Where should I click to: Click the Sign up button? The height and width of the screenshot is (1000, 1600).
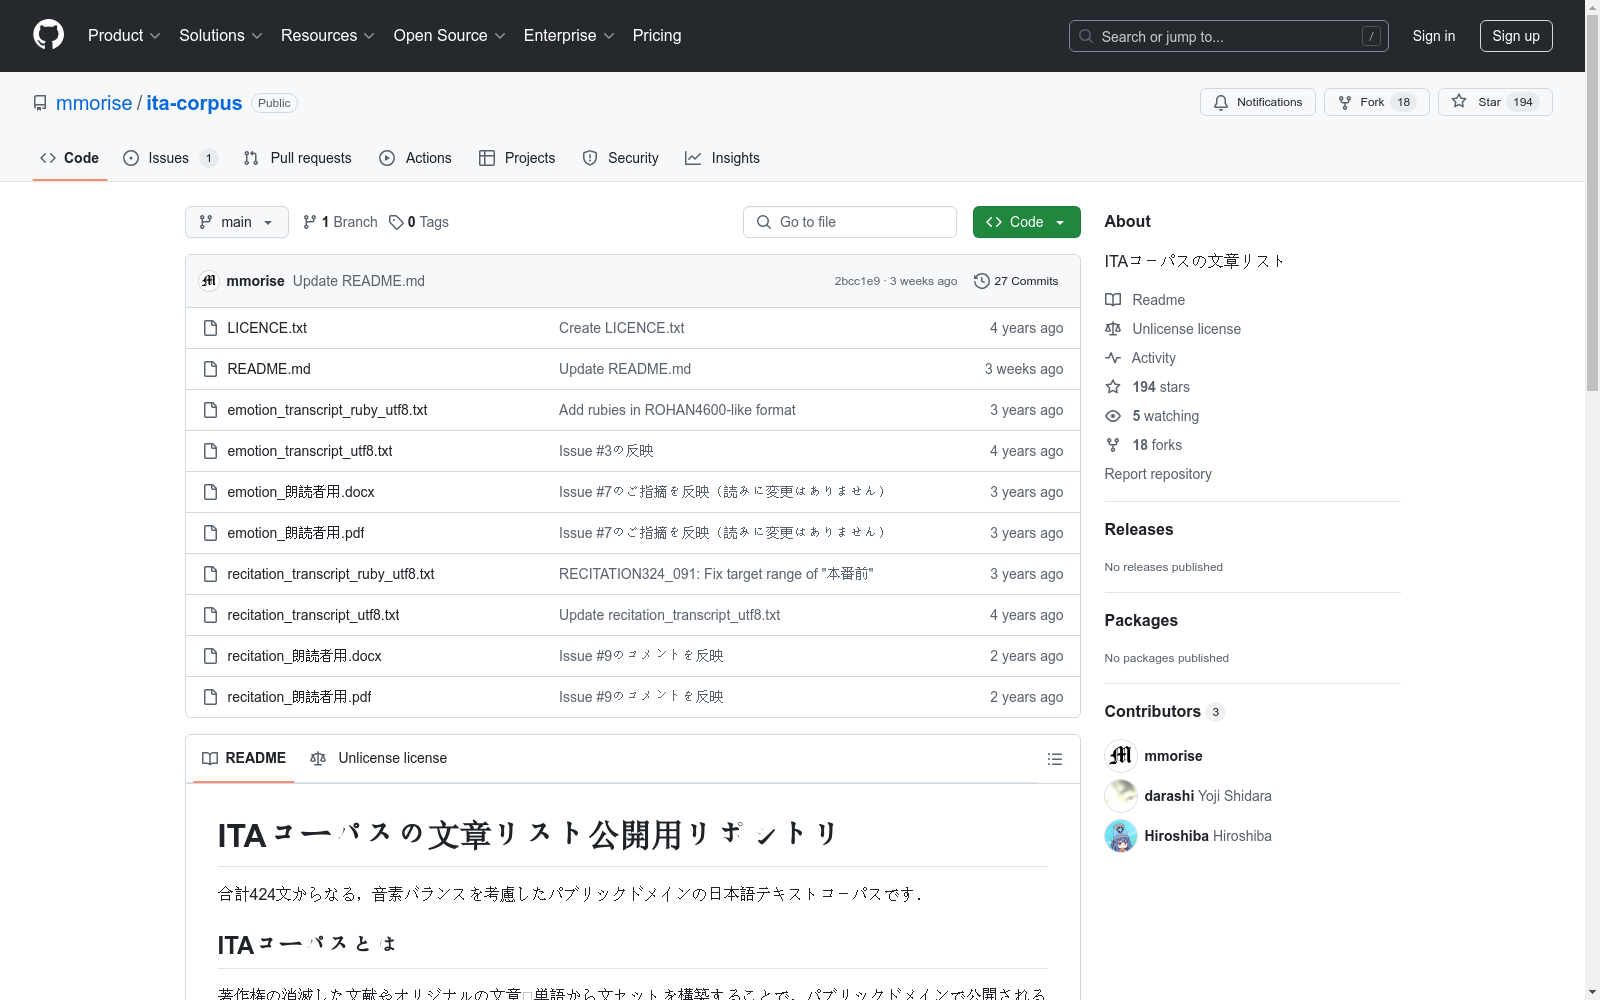click(1516, 36)
